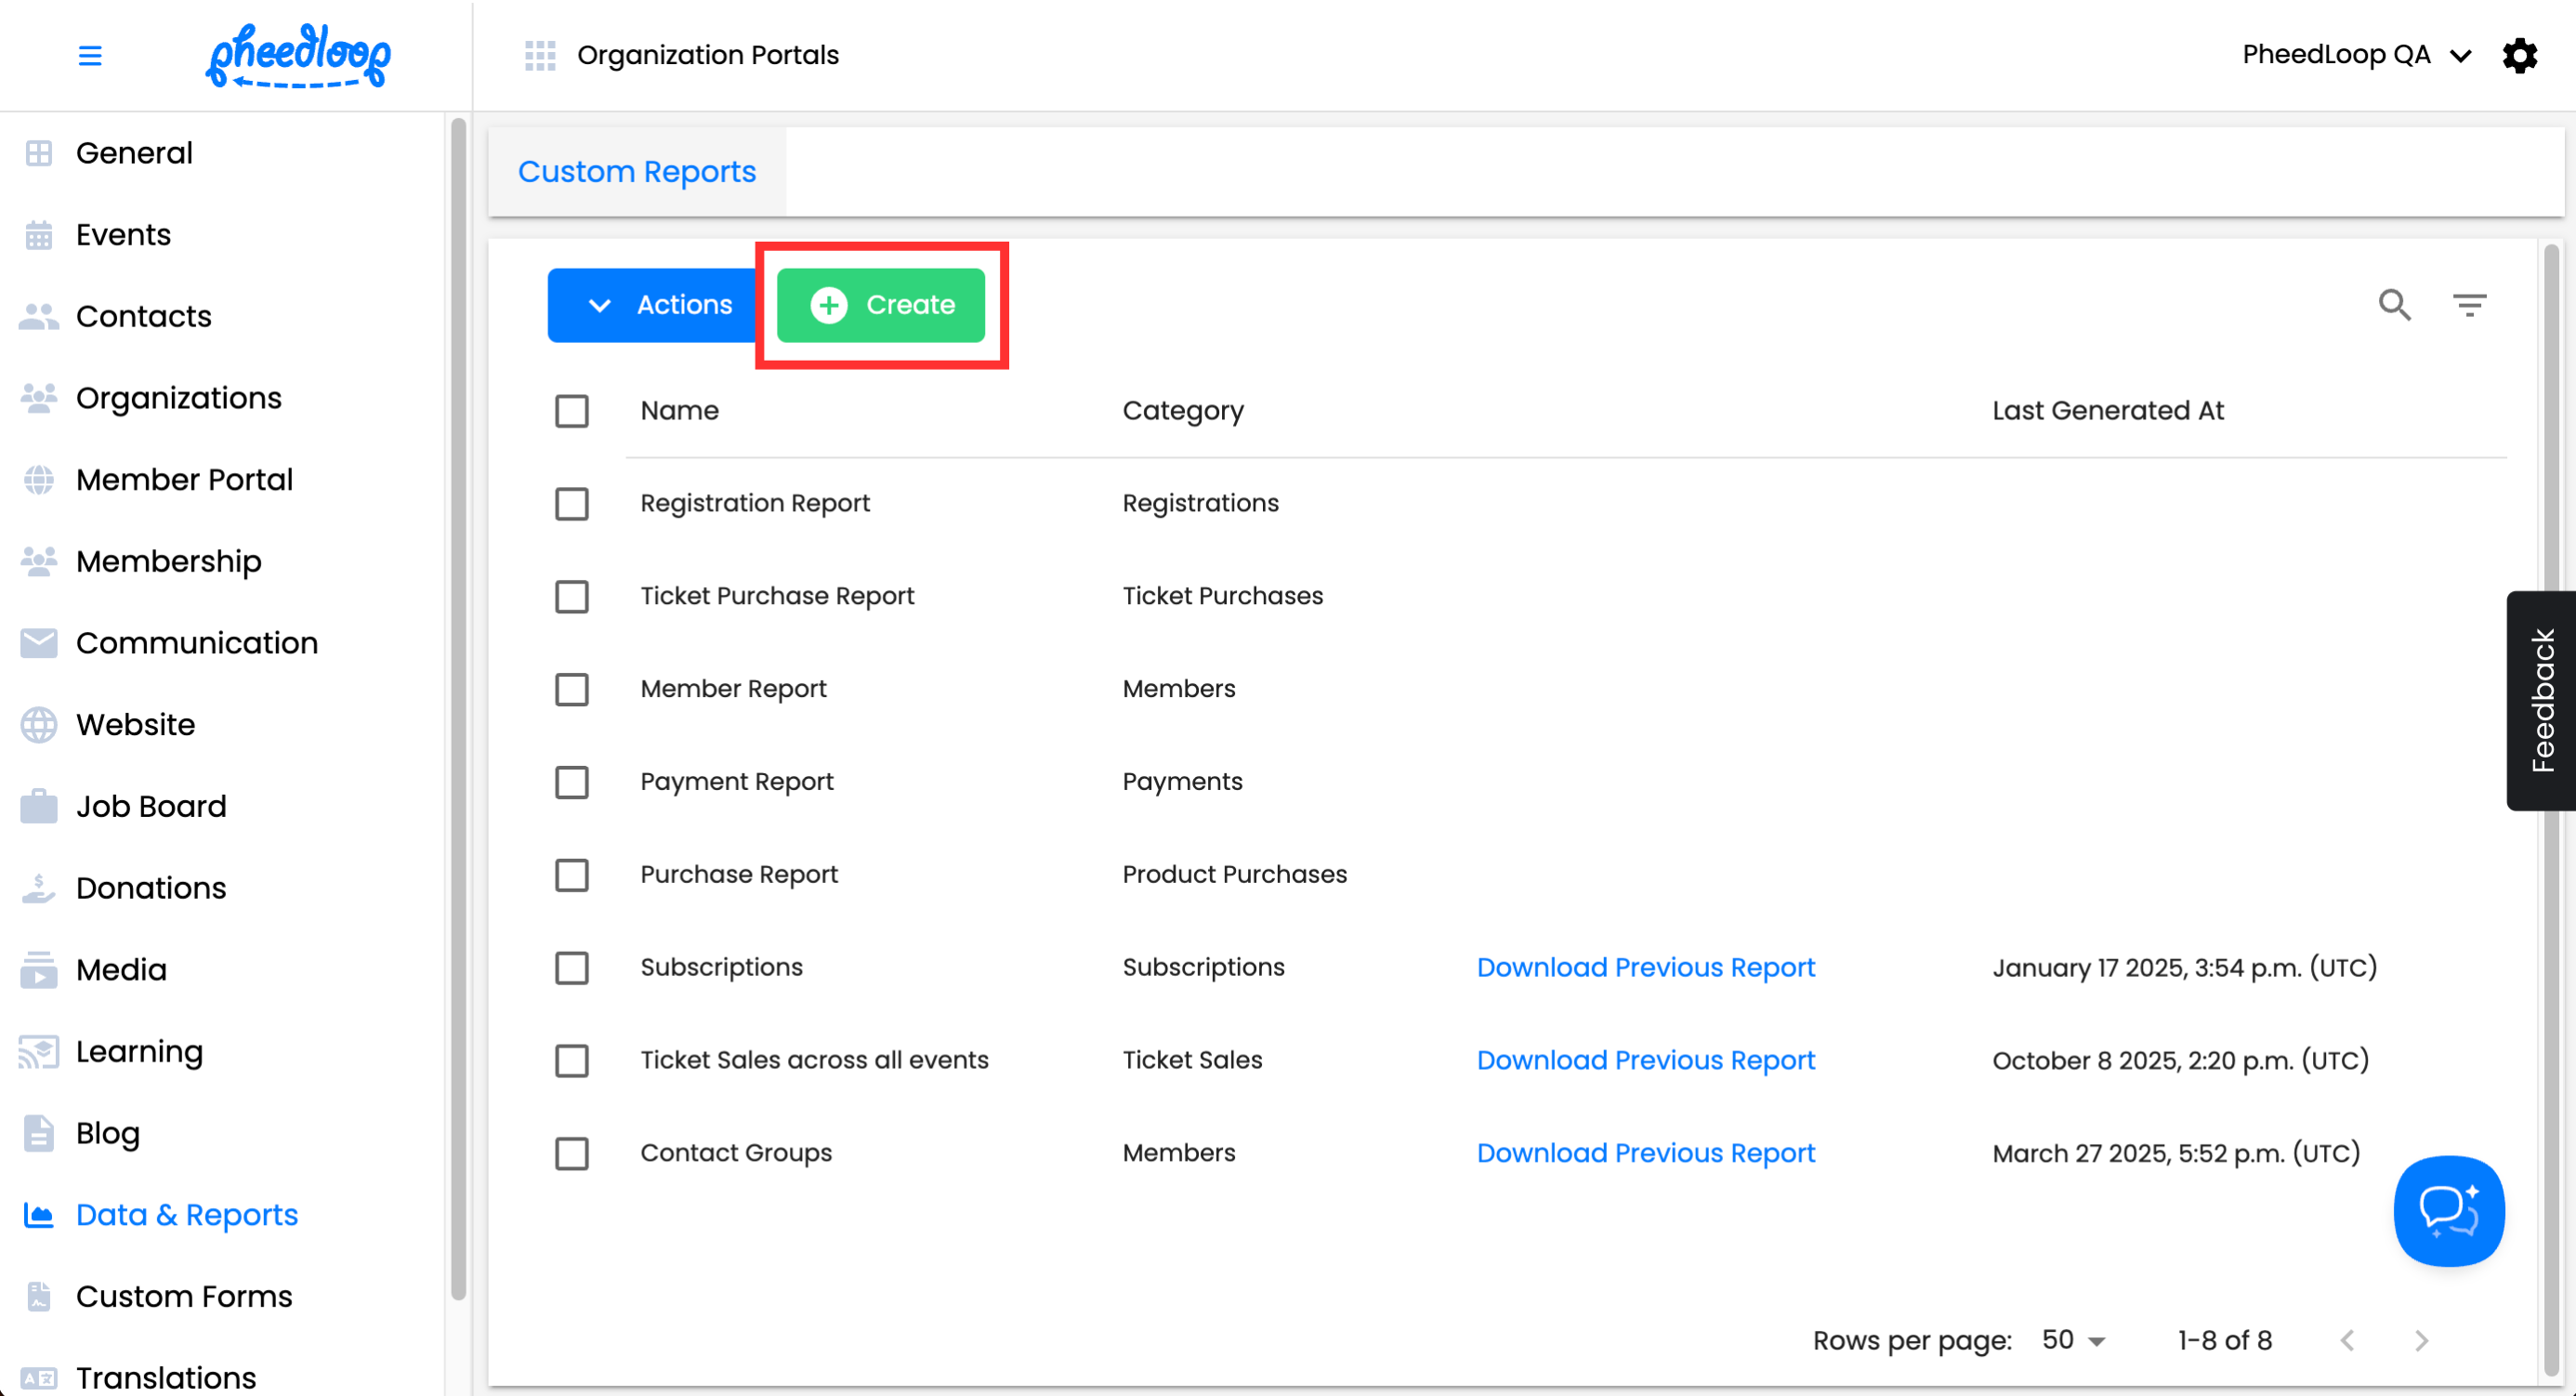Select all reports header checkbox
The width and height of the screenshot is (2576, 1396).
pyautogui.click(x=572, y=411)
